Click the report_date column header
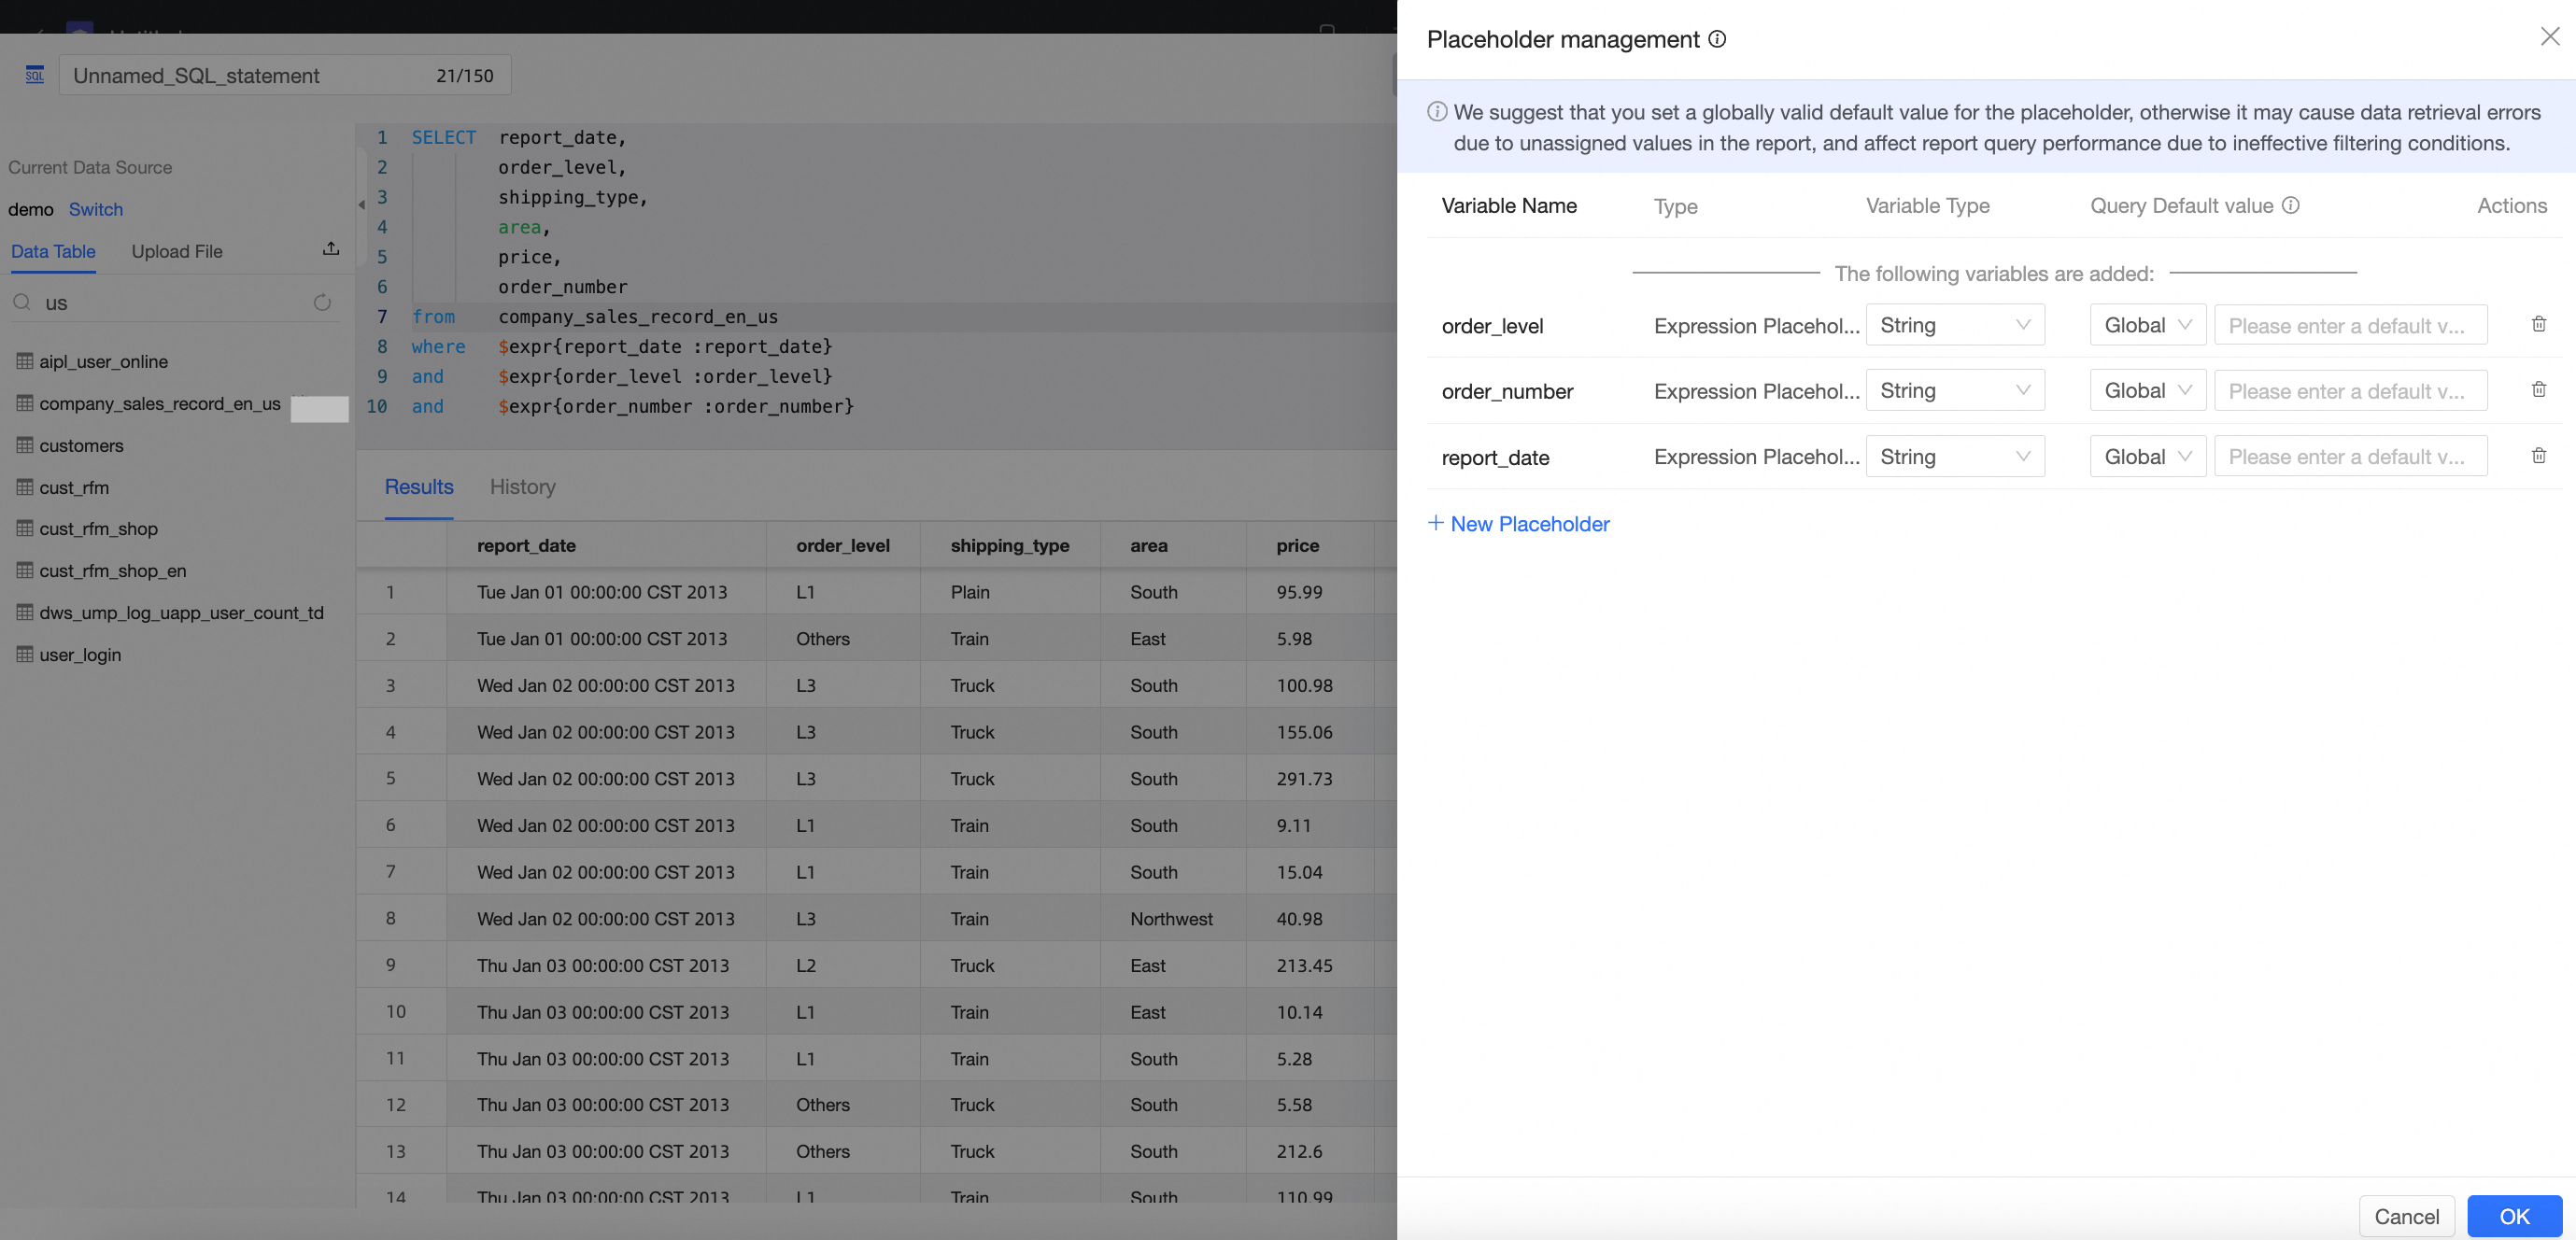 click(x=526, y=545)
